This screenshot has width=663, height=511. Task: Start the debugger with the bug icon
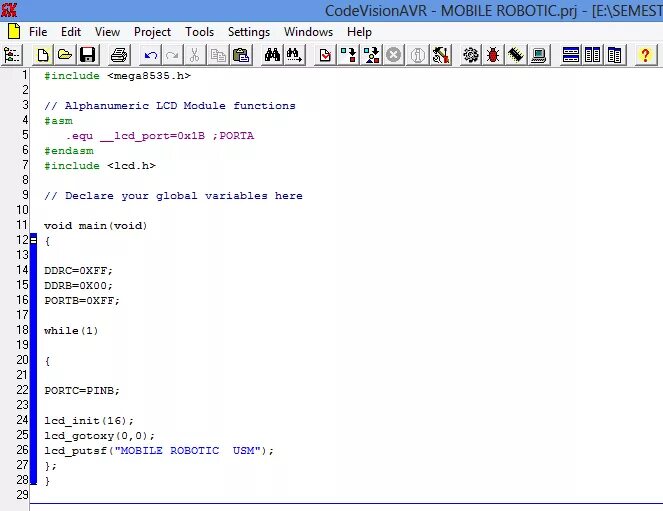click(493, 55)
